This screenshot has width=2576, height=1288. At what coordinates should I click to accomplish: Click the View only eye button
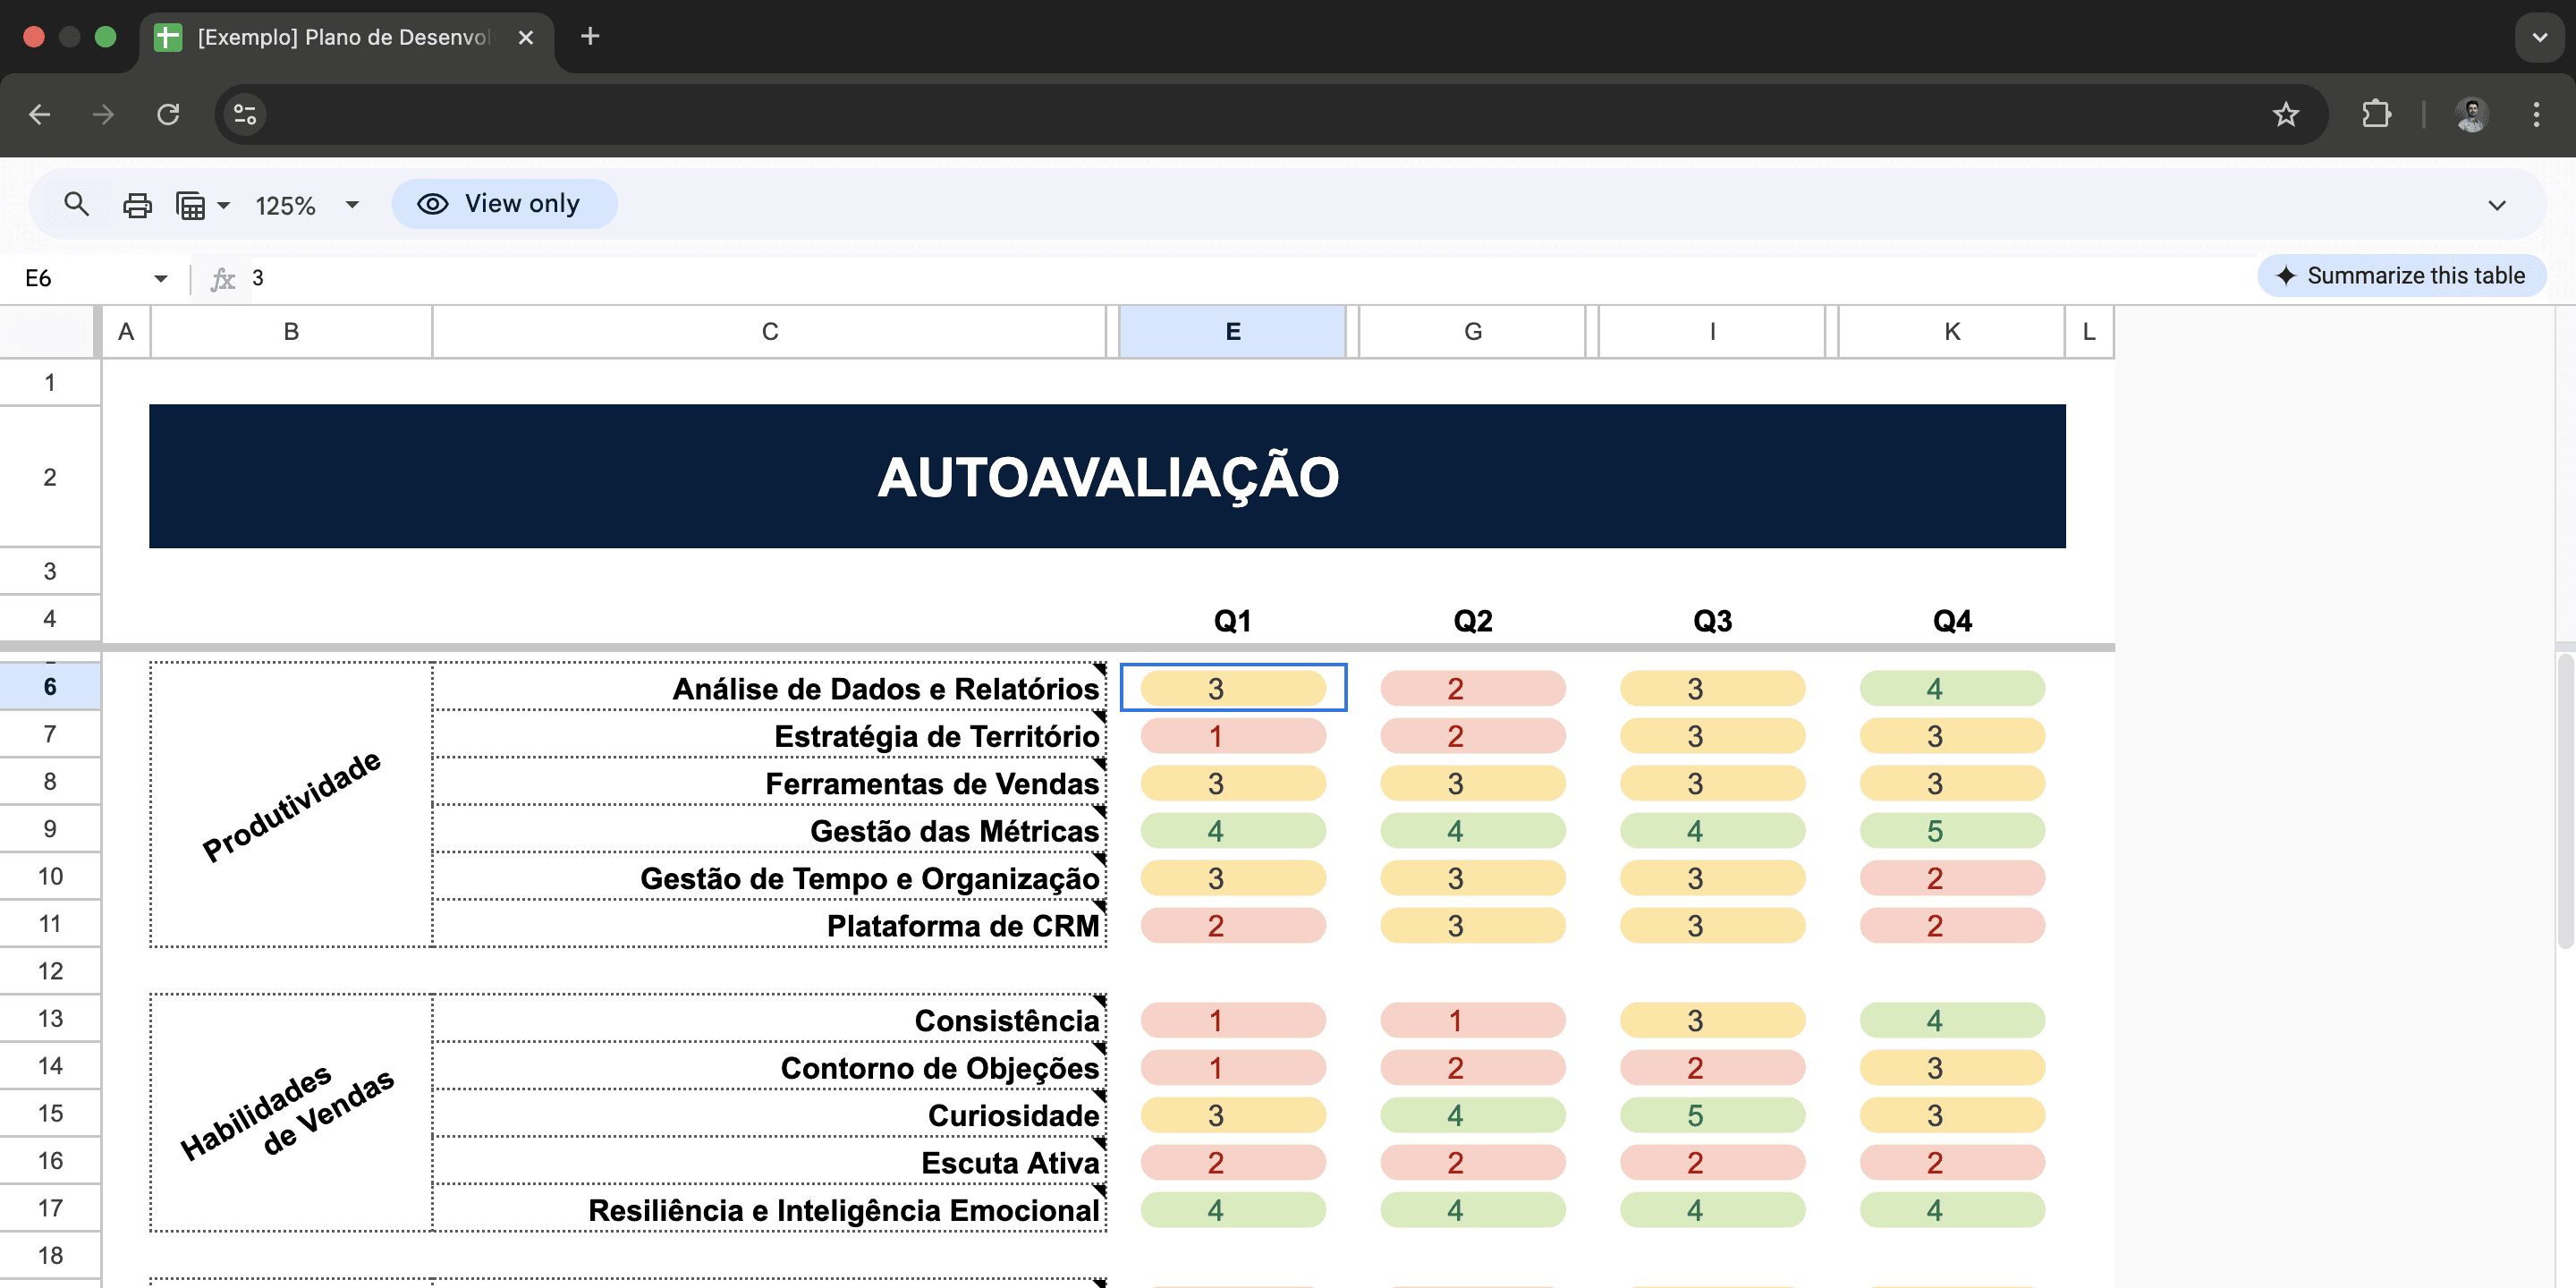pos(504,204)
